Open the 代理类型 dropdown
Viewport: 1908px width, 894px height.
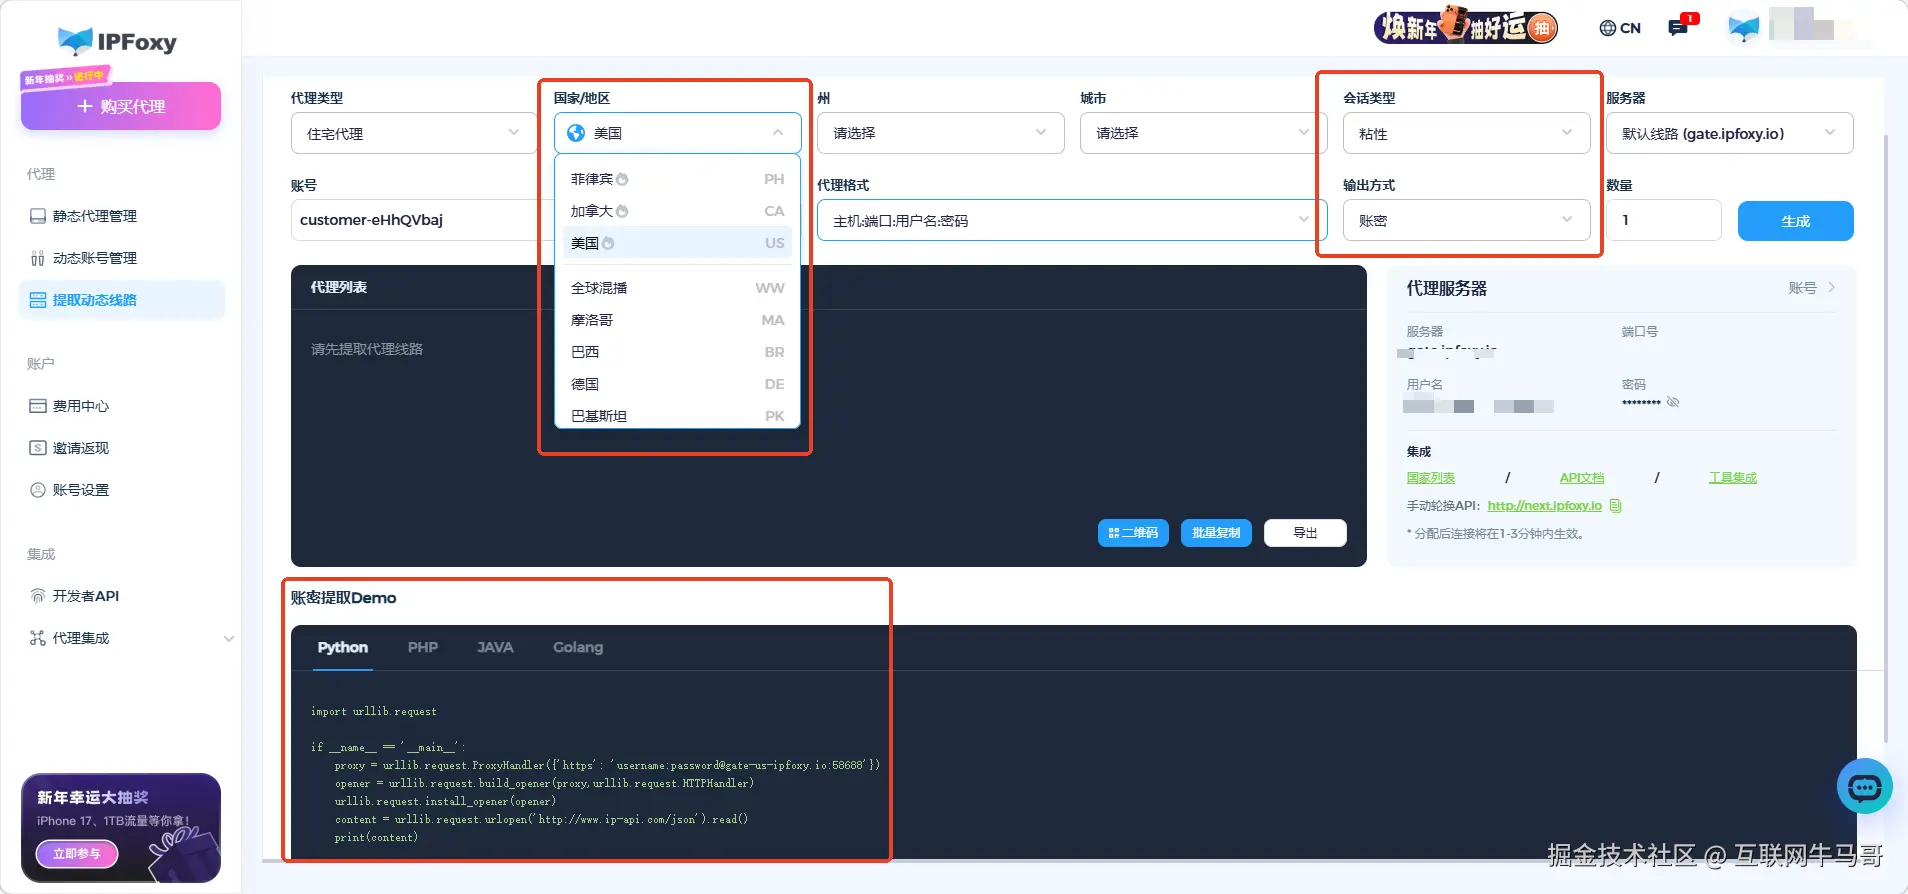(x=413, y=133)
